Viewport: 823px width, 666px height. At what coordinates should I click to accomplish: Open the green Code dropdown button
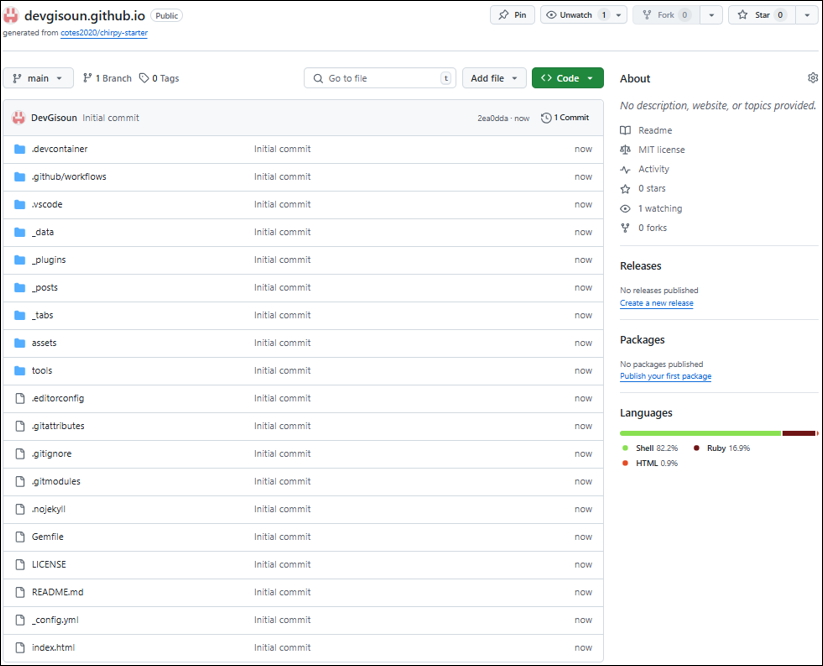pyautogui.click(x=567, y=78)
